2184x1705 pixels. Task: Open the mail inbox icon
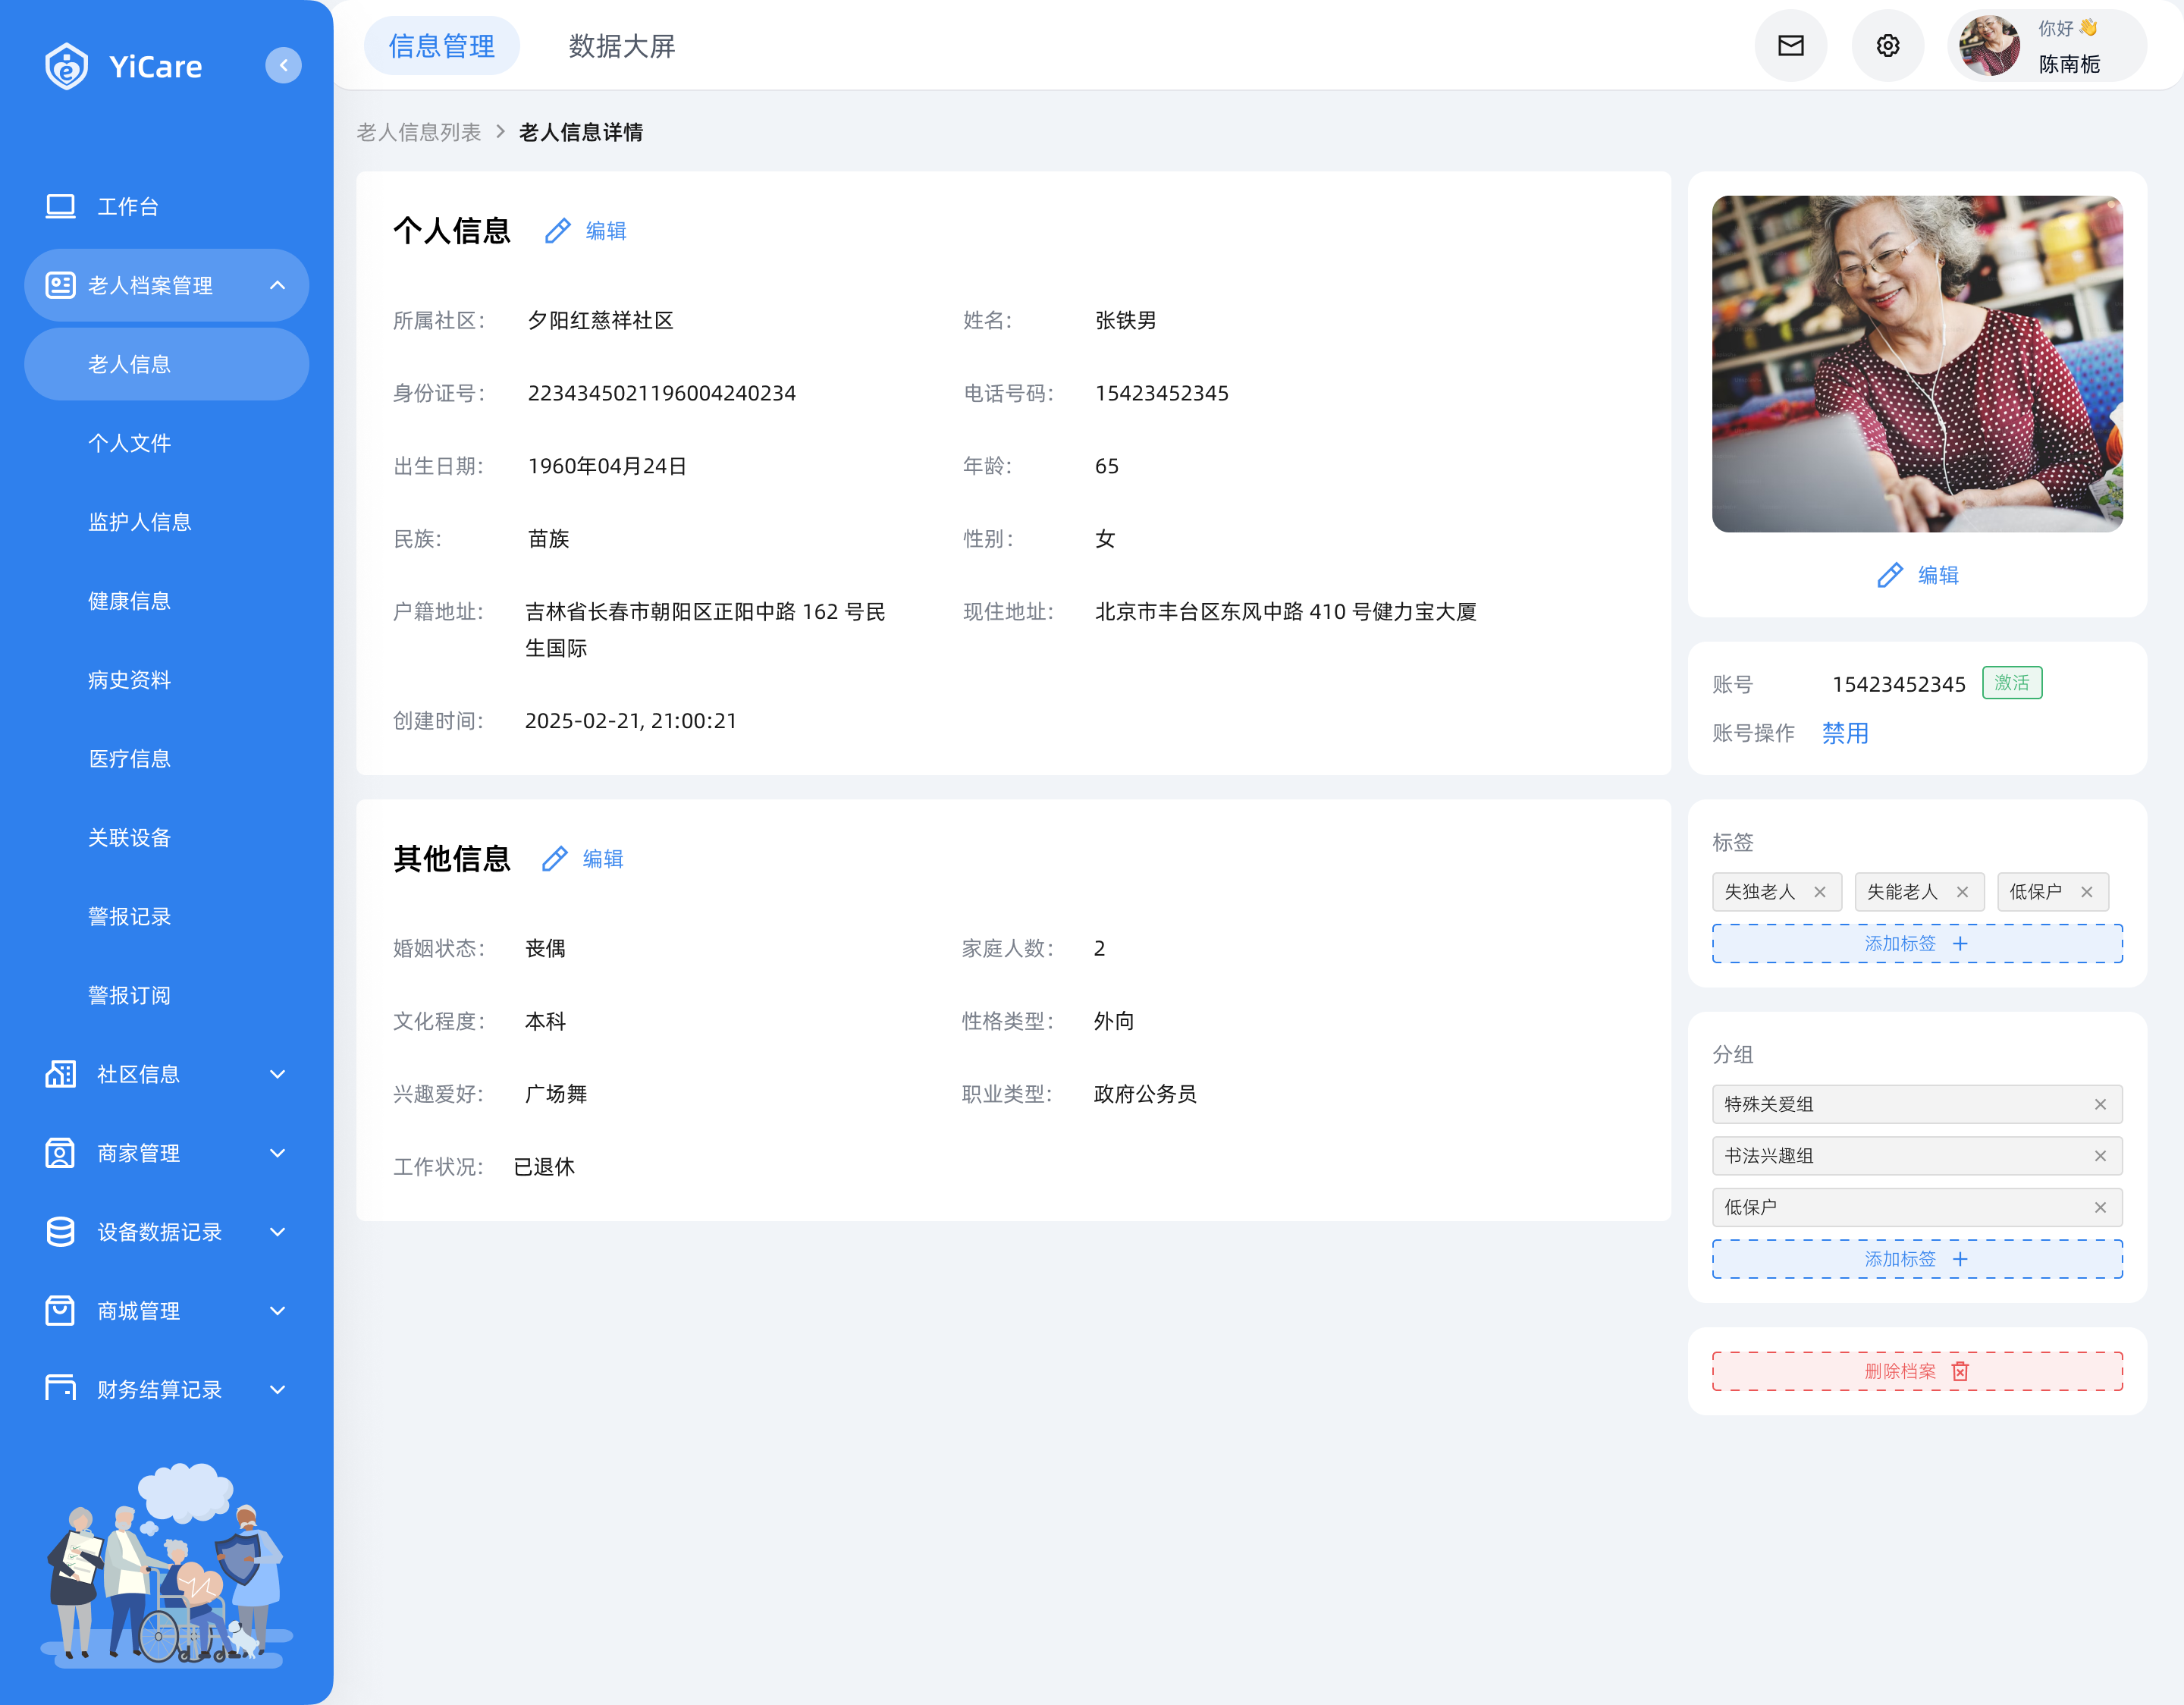(1790, 46)
